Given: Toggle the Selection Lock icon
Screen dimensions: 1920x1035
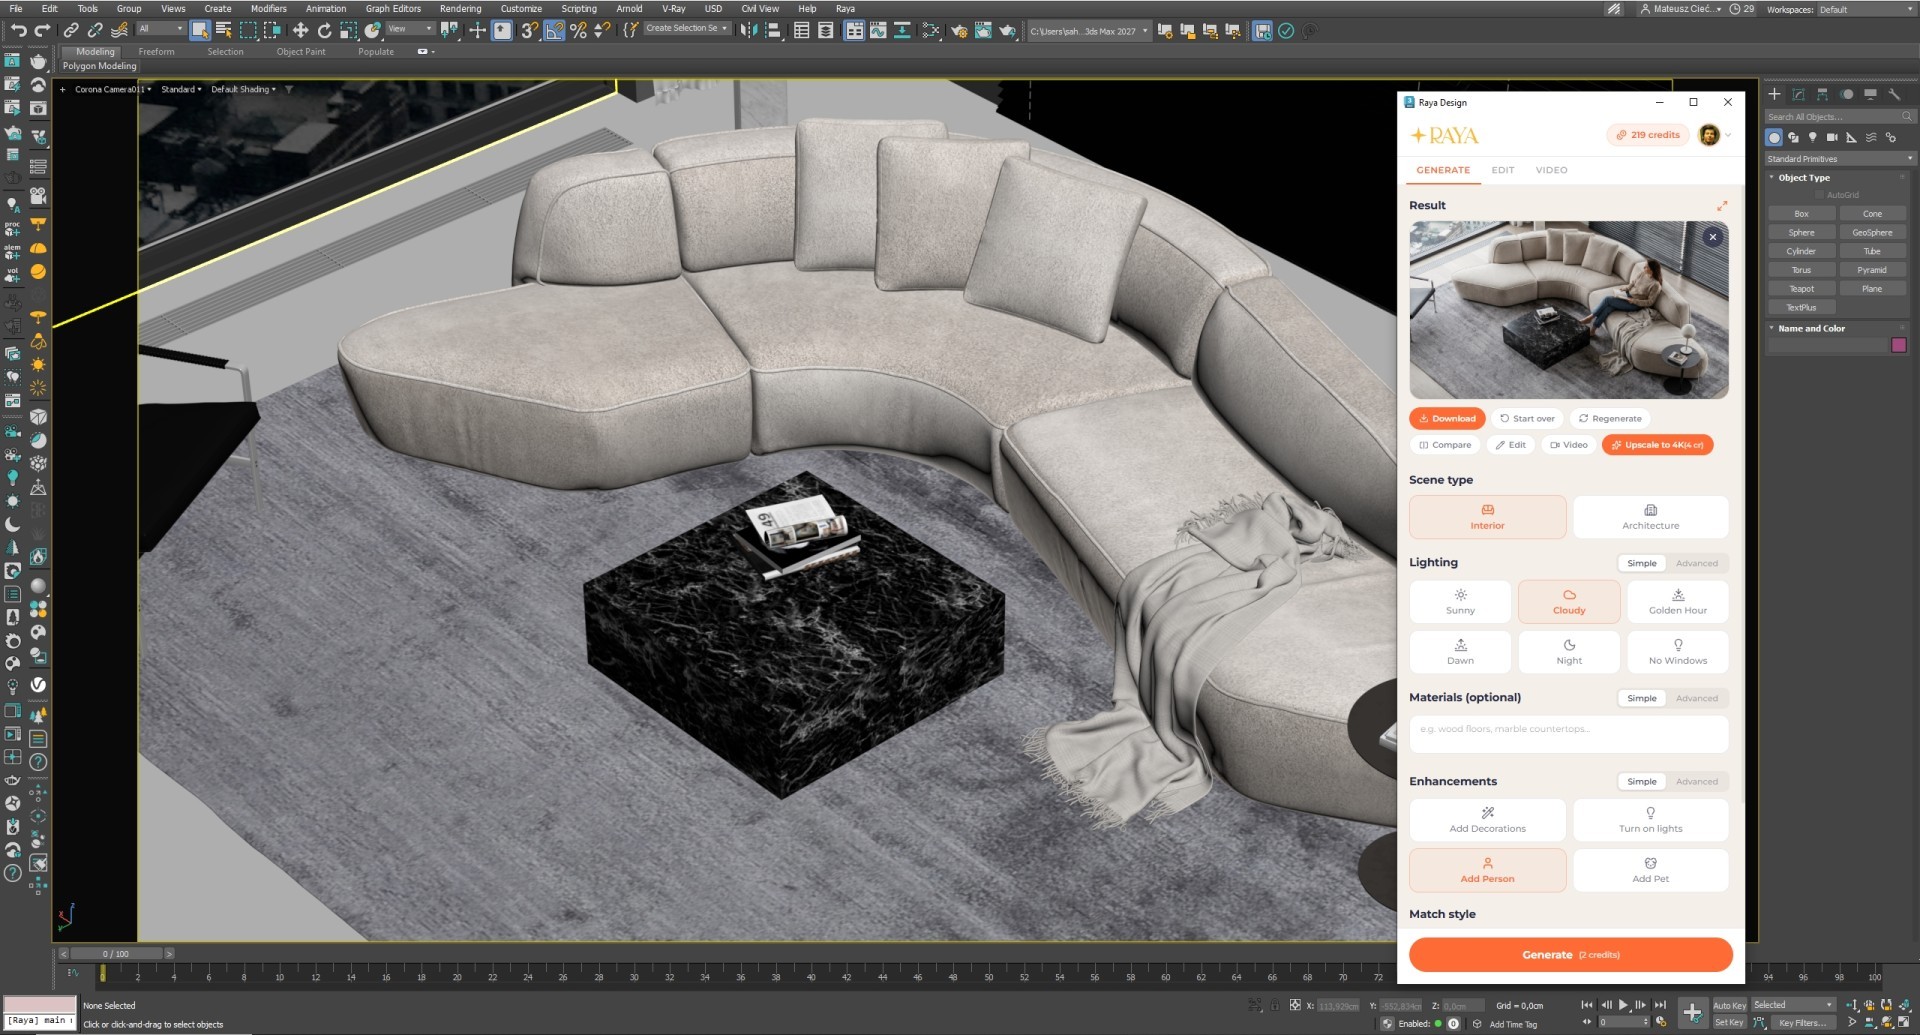Looking at the screenshot, I should [1274, 1005].
